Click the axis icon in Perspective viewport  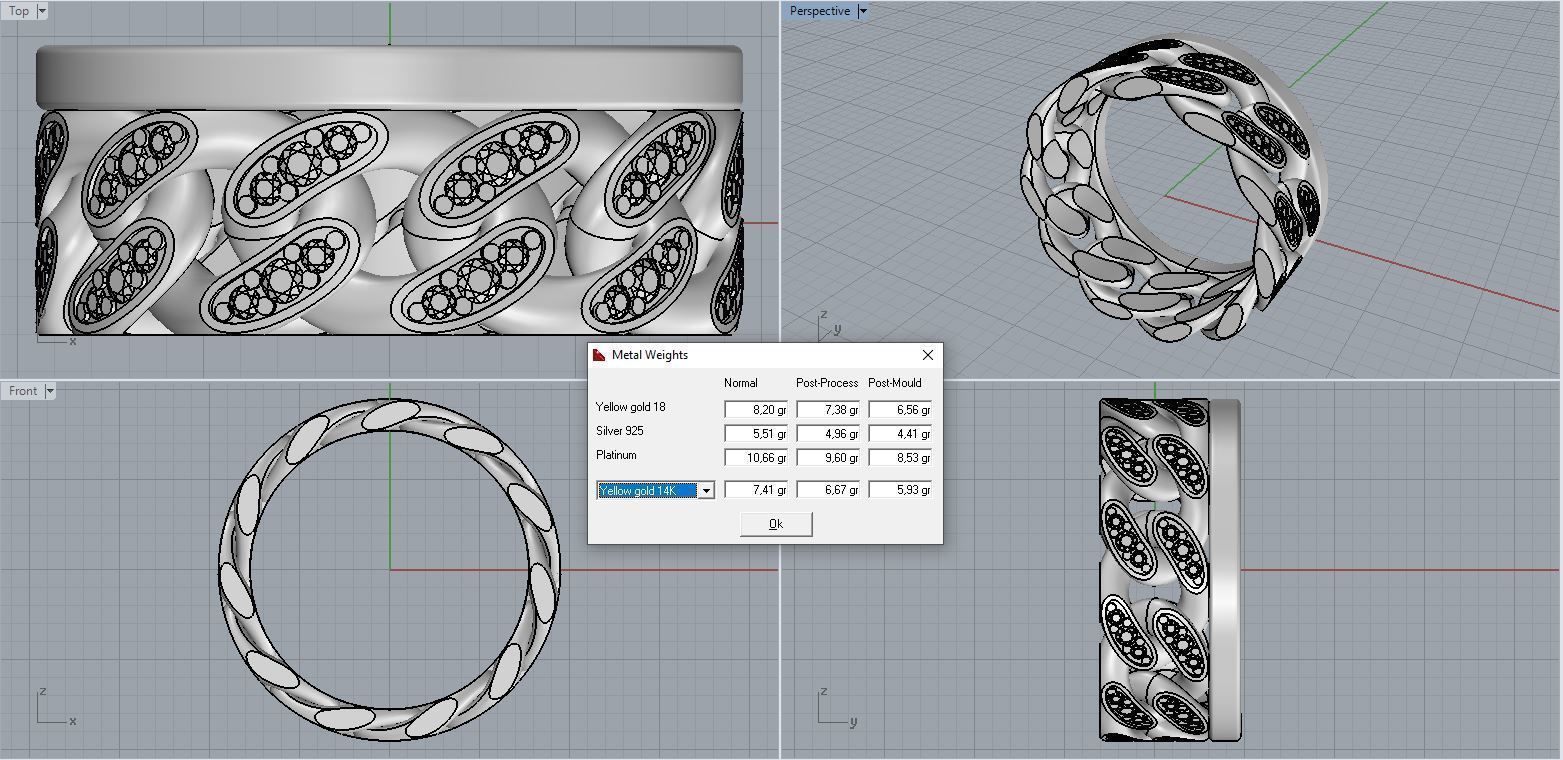(x=829, y=326)
